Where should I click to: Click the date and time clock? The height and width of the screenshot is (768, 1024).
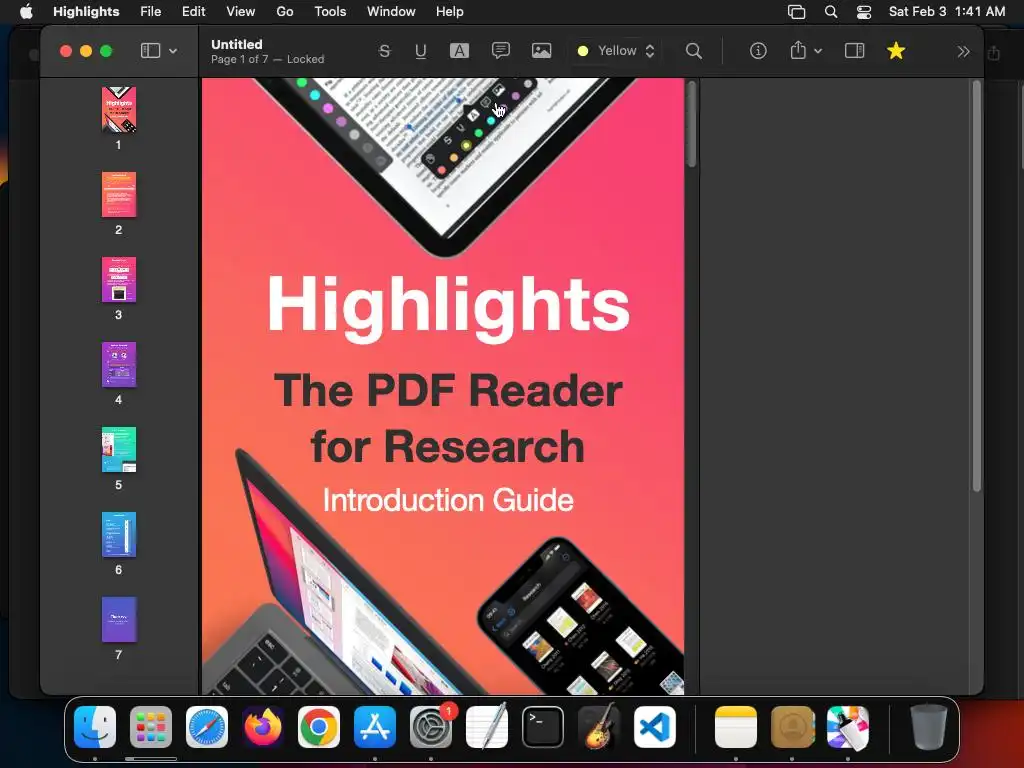[947, 12]
